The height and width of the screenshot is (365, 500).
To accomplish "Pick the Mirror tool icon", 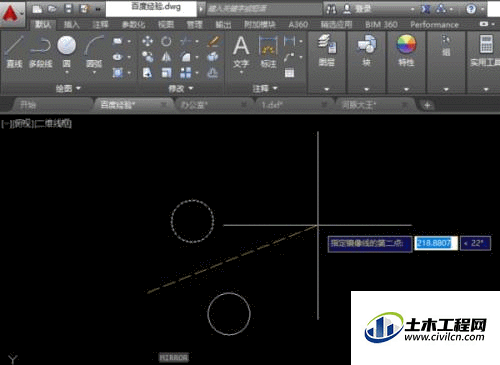I will tap(166, 57).
